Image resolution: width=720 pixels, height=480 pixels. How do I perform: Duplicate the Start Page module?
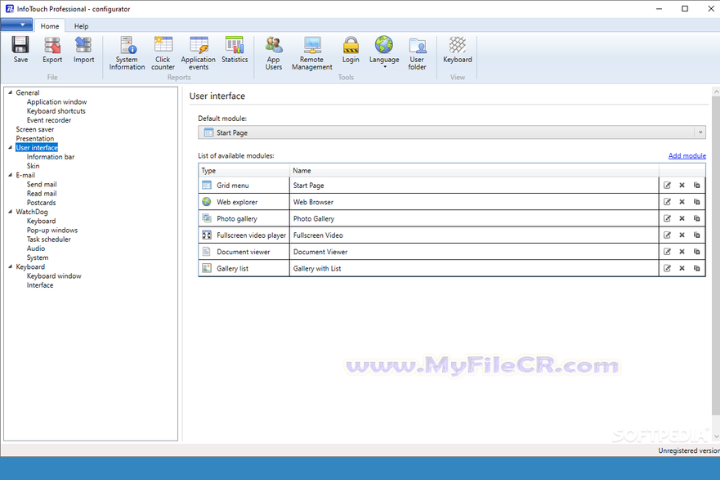(x=697, y=185)
